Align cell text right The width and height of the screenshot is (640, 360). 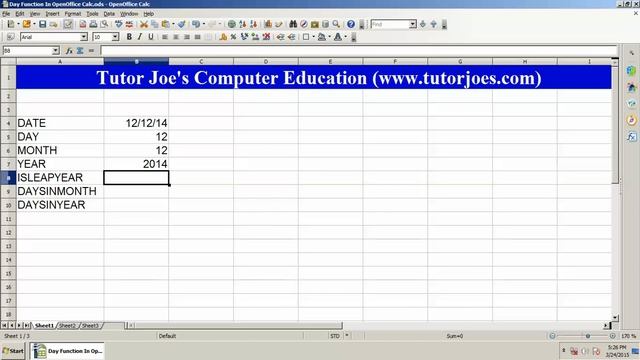coord(187,37)
